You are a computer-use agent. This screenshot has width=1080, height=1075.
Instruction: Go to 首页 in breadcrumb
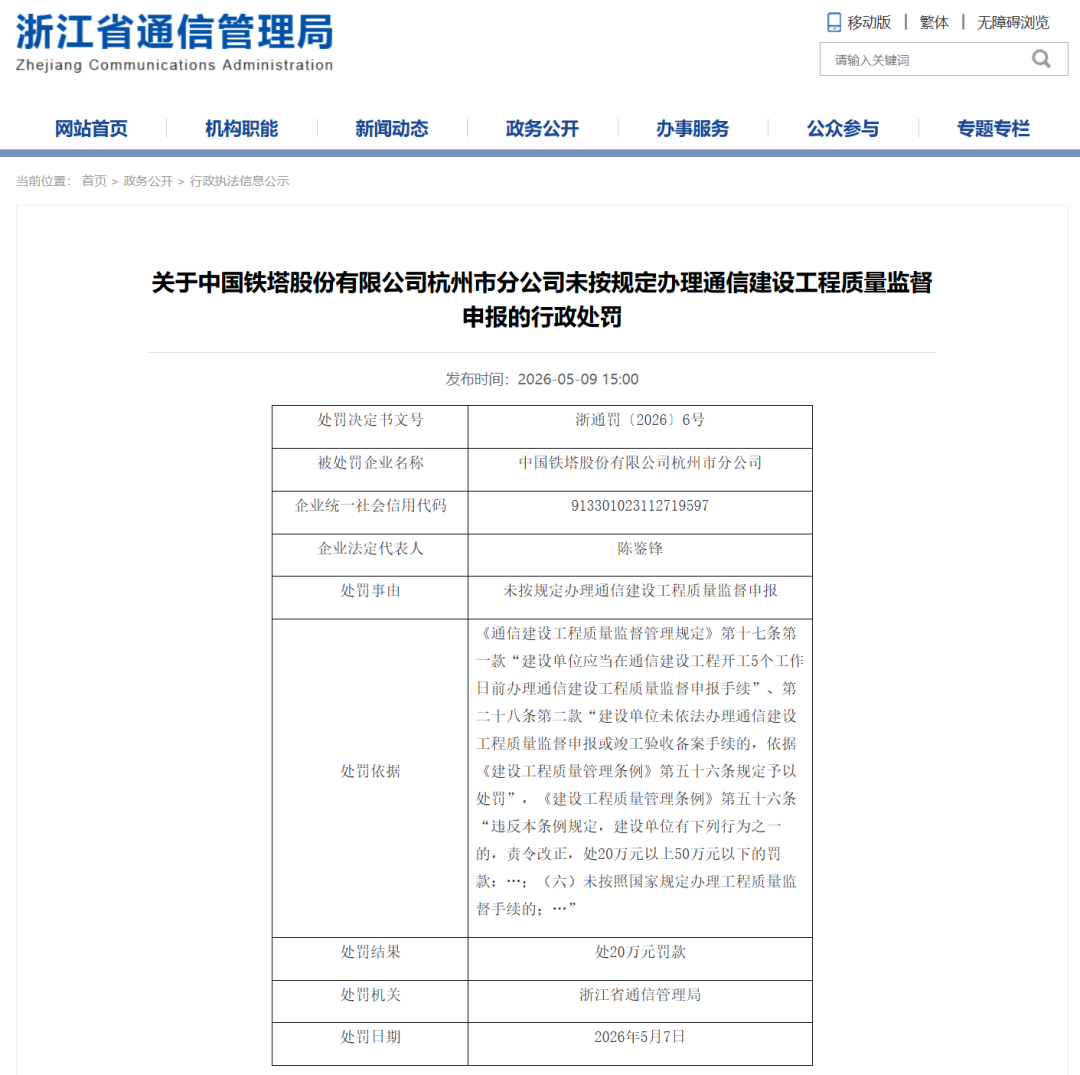point(94,181)
